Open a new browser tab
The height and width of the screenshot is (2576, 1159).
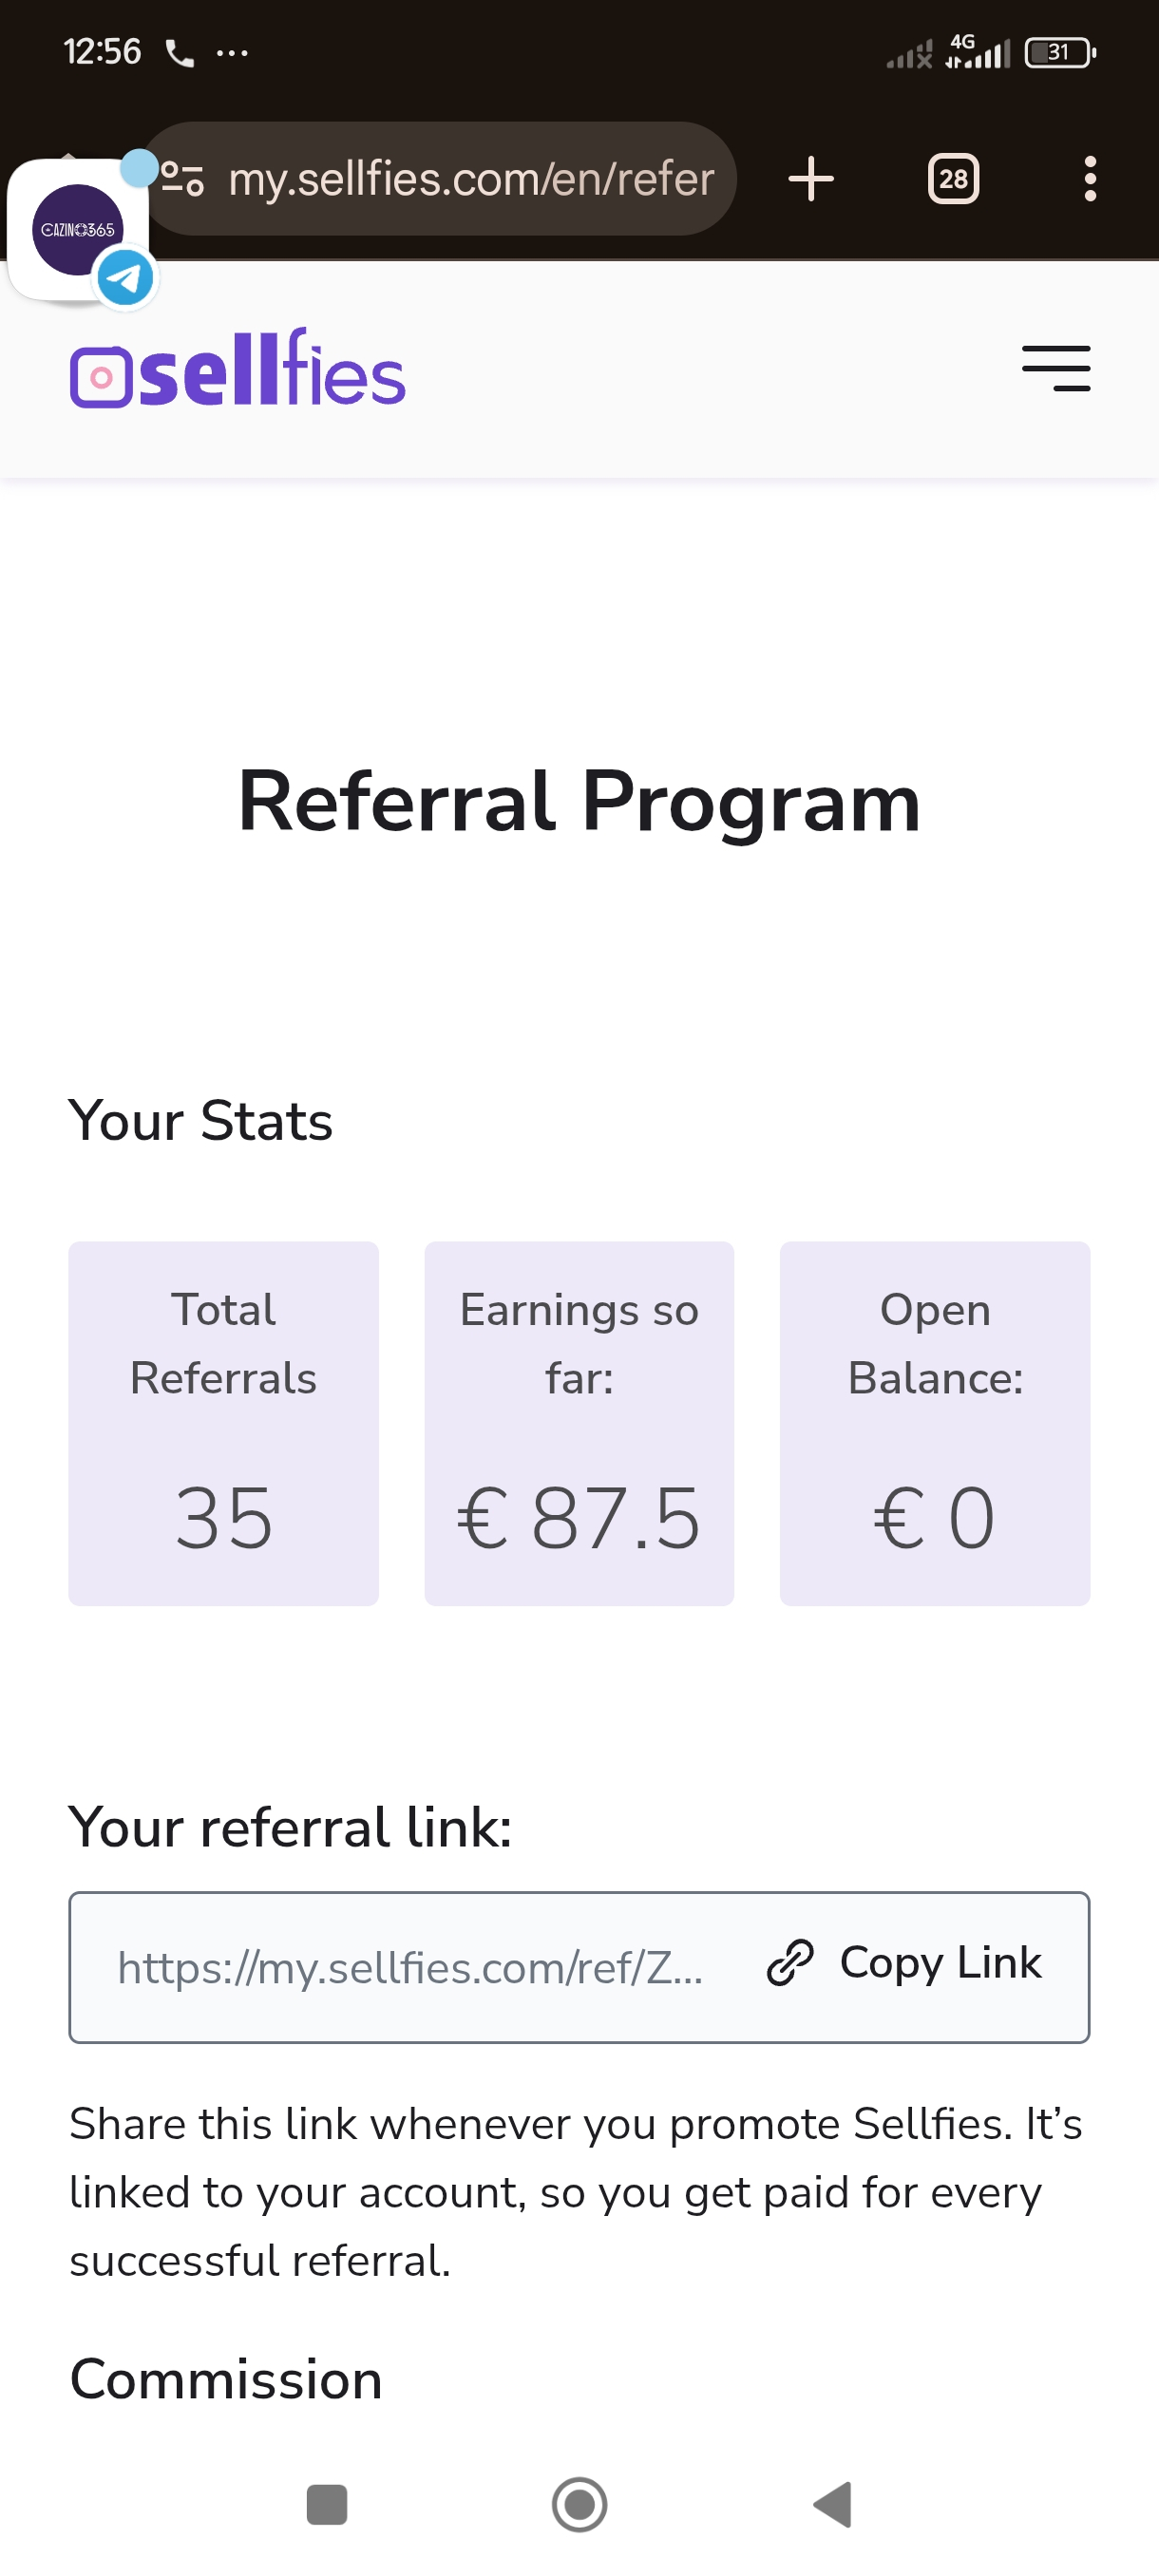point(810,180)
